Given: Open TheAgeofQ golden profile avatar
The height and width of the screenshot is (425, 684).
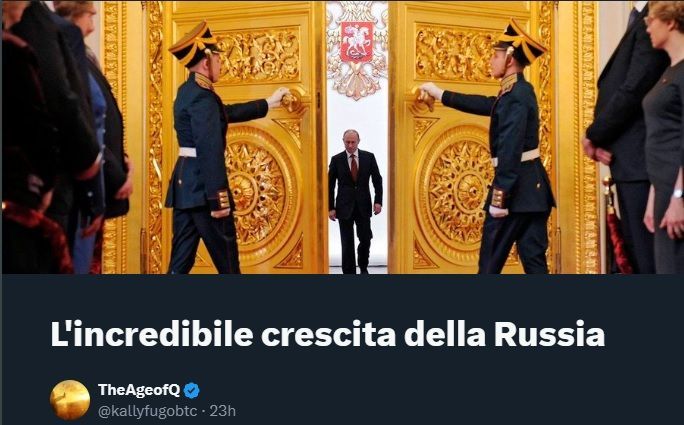Looking at the screenshot, I should click(70, 400).
